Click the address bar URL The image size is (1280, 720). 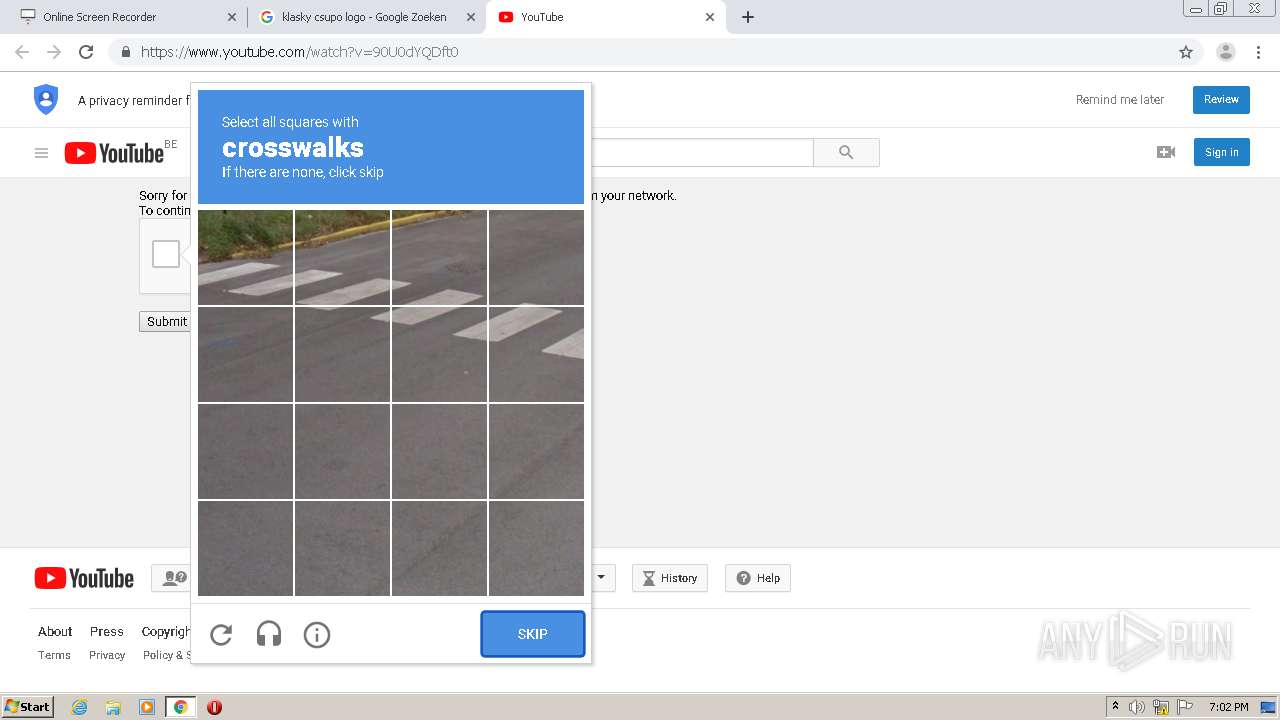pos(299,52)
